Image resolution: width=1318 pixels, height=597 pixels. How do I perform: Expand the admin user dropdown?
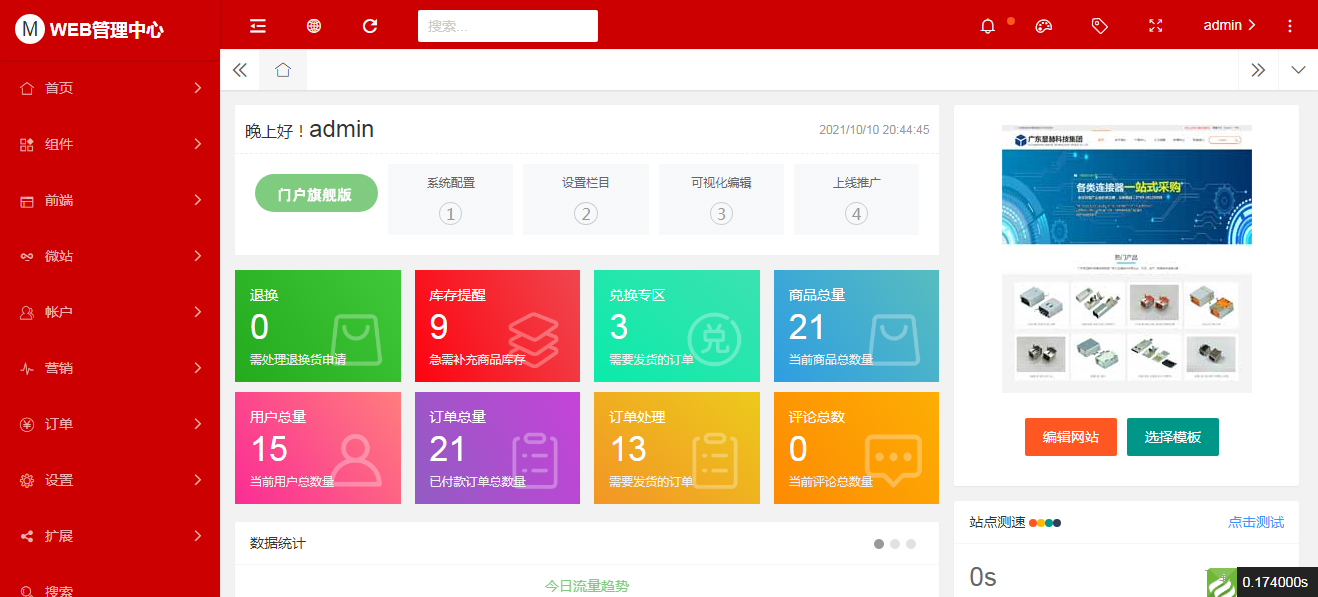click(x=1229, y=25)
